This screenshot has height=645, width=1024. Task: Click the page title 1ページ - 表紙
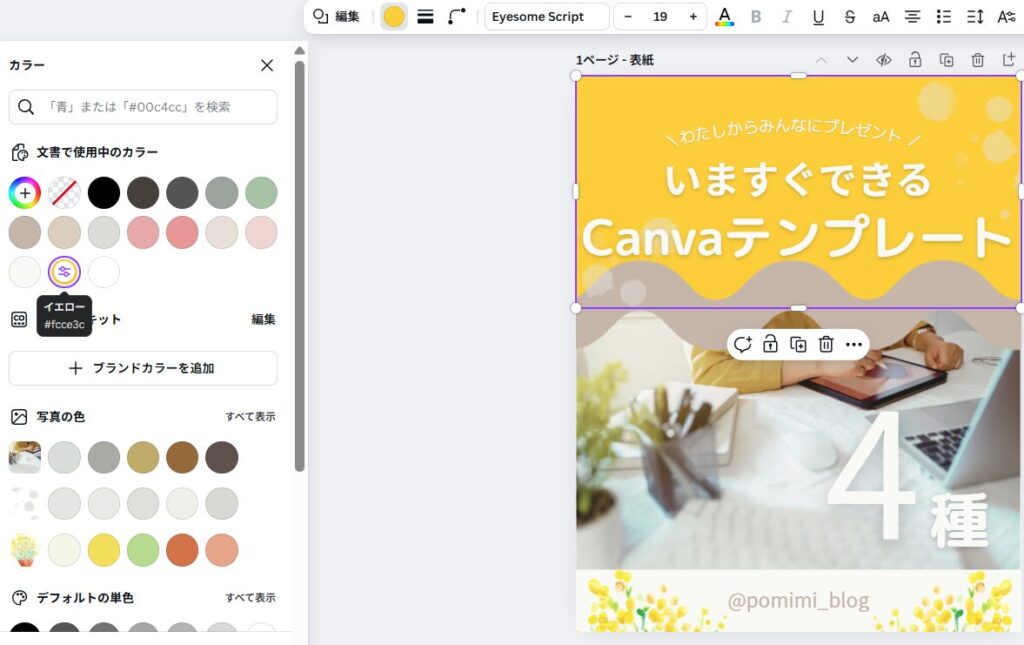point(615,60)
